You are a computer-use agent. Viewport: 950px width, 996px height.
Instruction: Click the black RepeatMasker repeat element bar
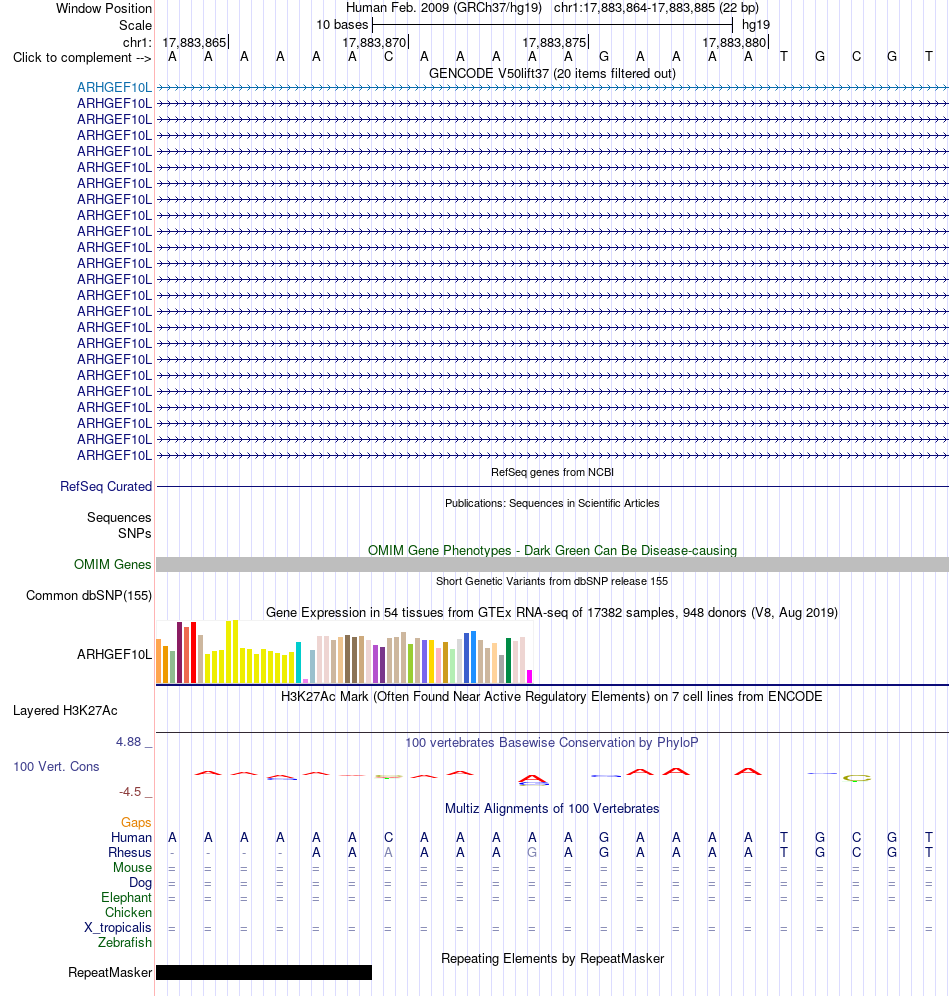pyautogui.click(x=264, y=972)
